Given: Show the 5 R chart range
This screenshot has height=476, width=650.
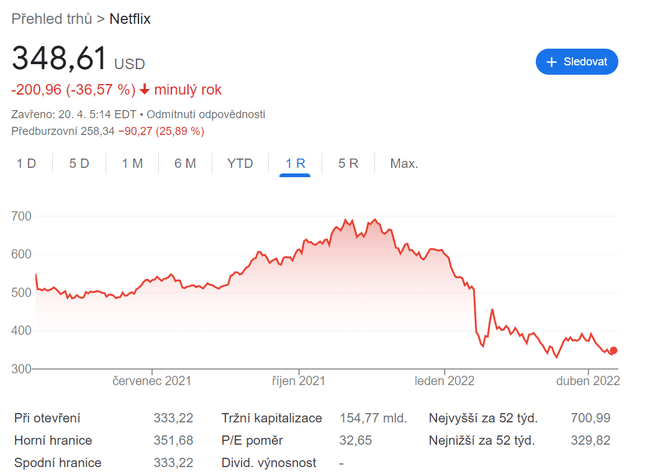Looking at the screenshot, I should point(348,163).
